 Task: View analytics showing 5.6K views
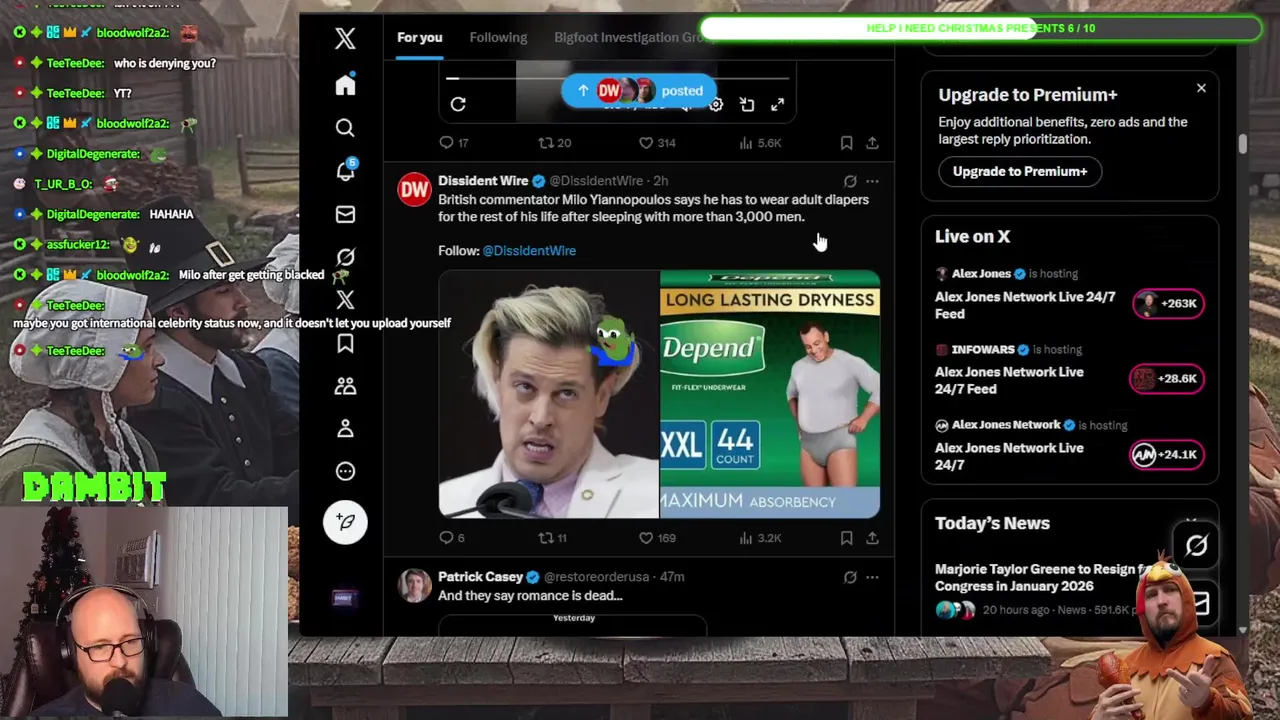point(760,143)
